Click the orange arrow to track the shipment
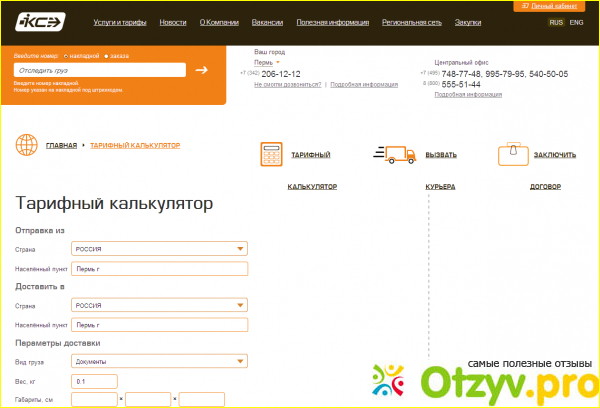Viewport: 600px width, 408px height. pyautogui.click(x=202, y=70)
